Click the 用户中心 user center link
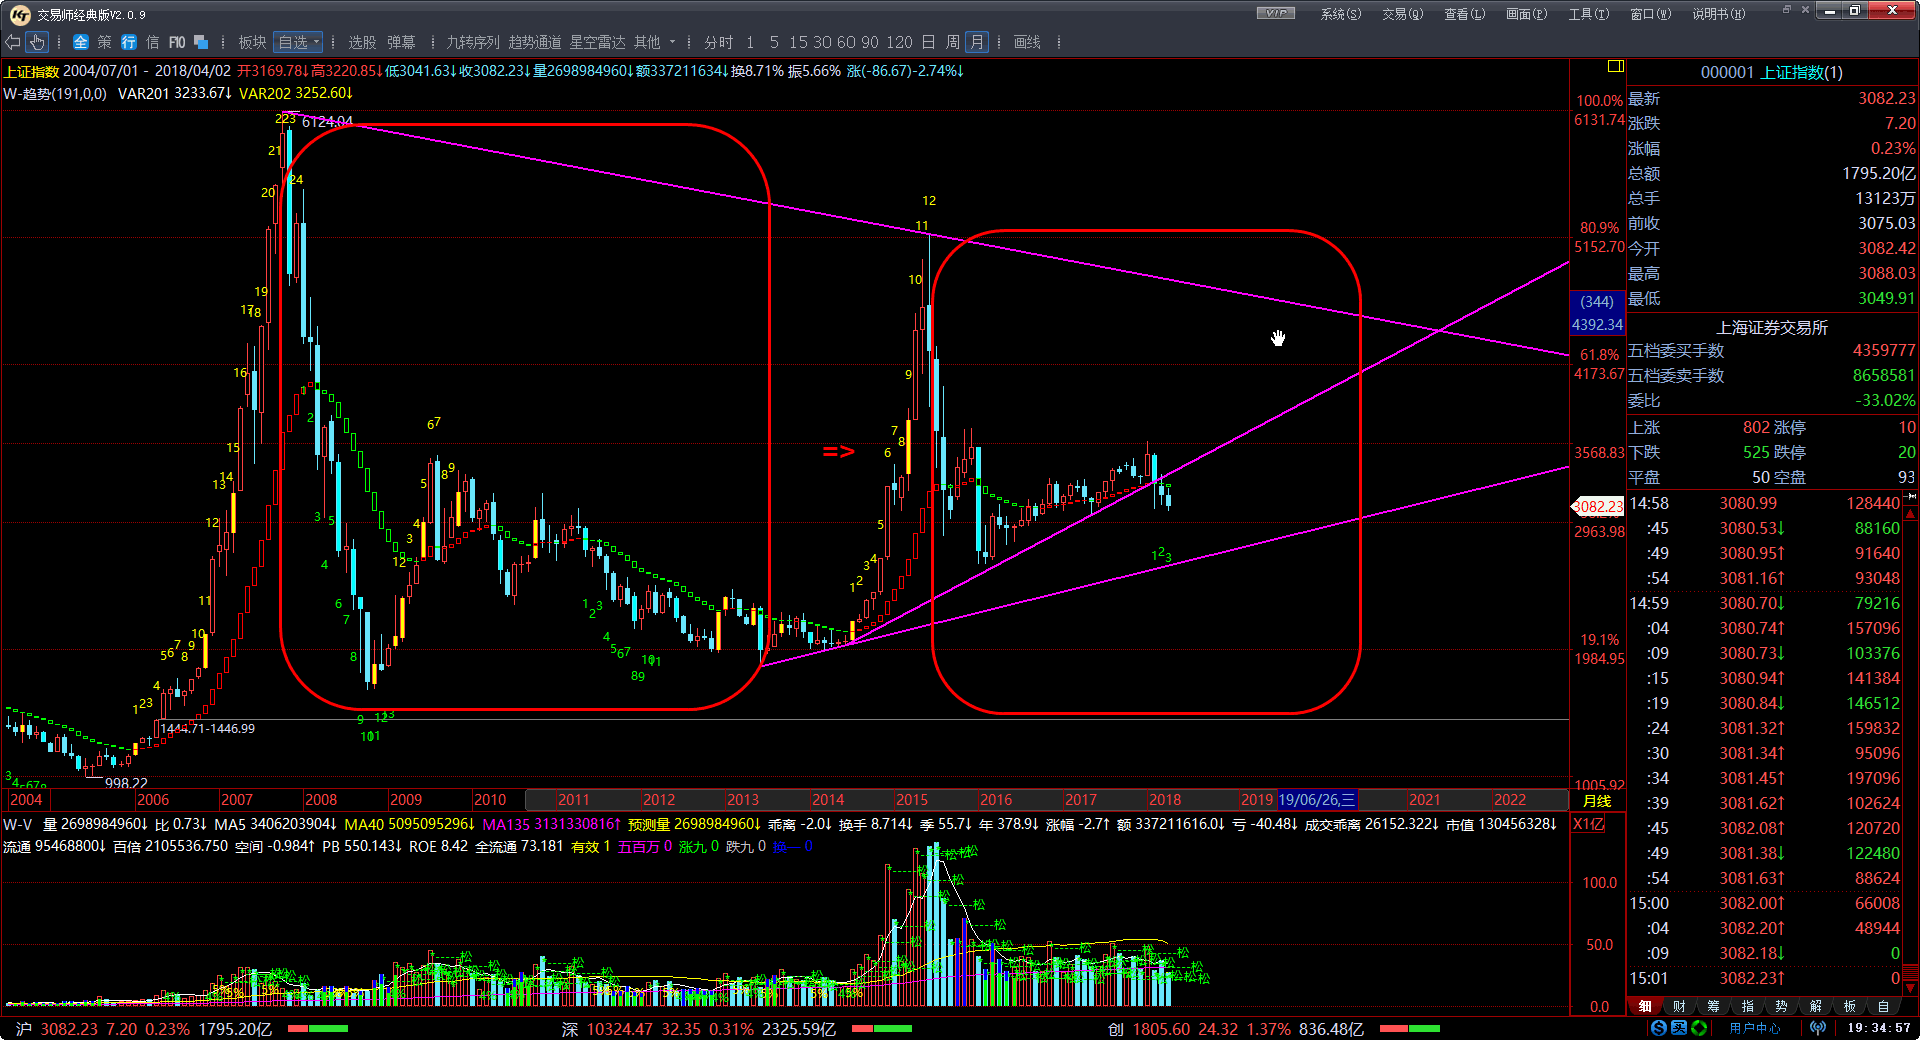1920x1040 pixels. tap(1754, 1028)
